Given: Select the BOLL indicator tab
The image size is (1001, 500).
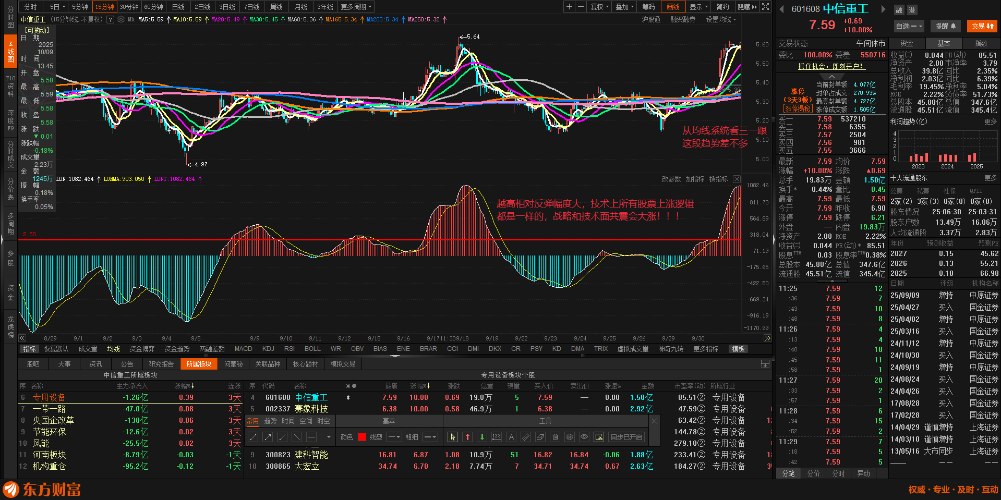Looking at the screenshot, I should (x=312, y=349).
